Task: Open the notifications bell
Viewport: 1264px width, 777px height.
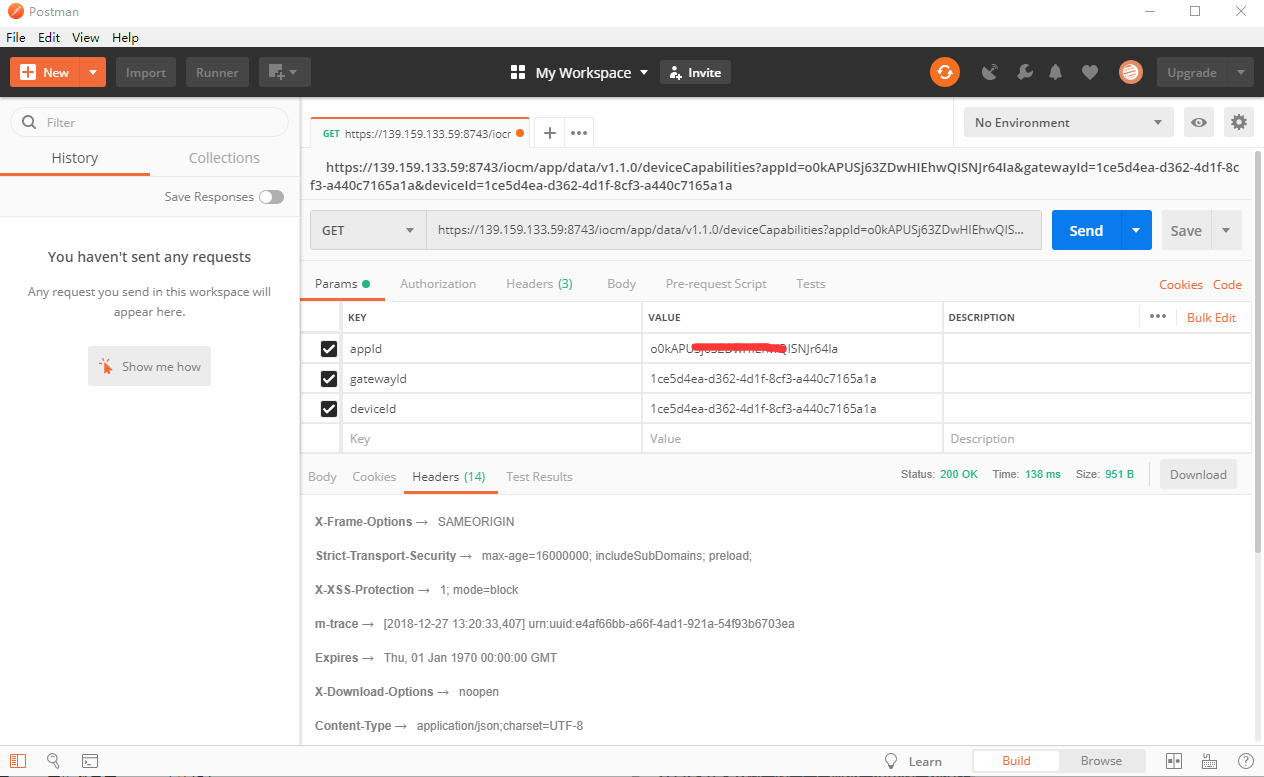Action: coord(1056,72)
